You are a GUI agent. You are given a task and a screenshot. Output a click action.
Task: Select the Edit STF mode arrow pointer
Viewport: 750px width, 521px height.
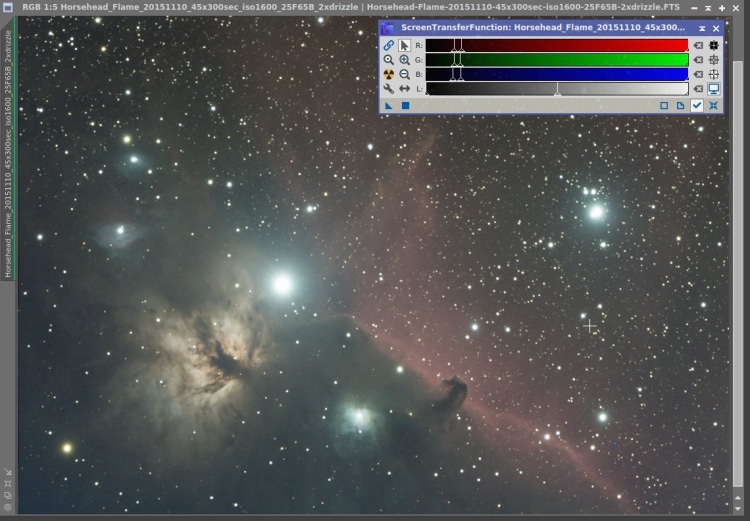pos(404,45)
